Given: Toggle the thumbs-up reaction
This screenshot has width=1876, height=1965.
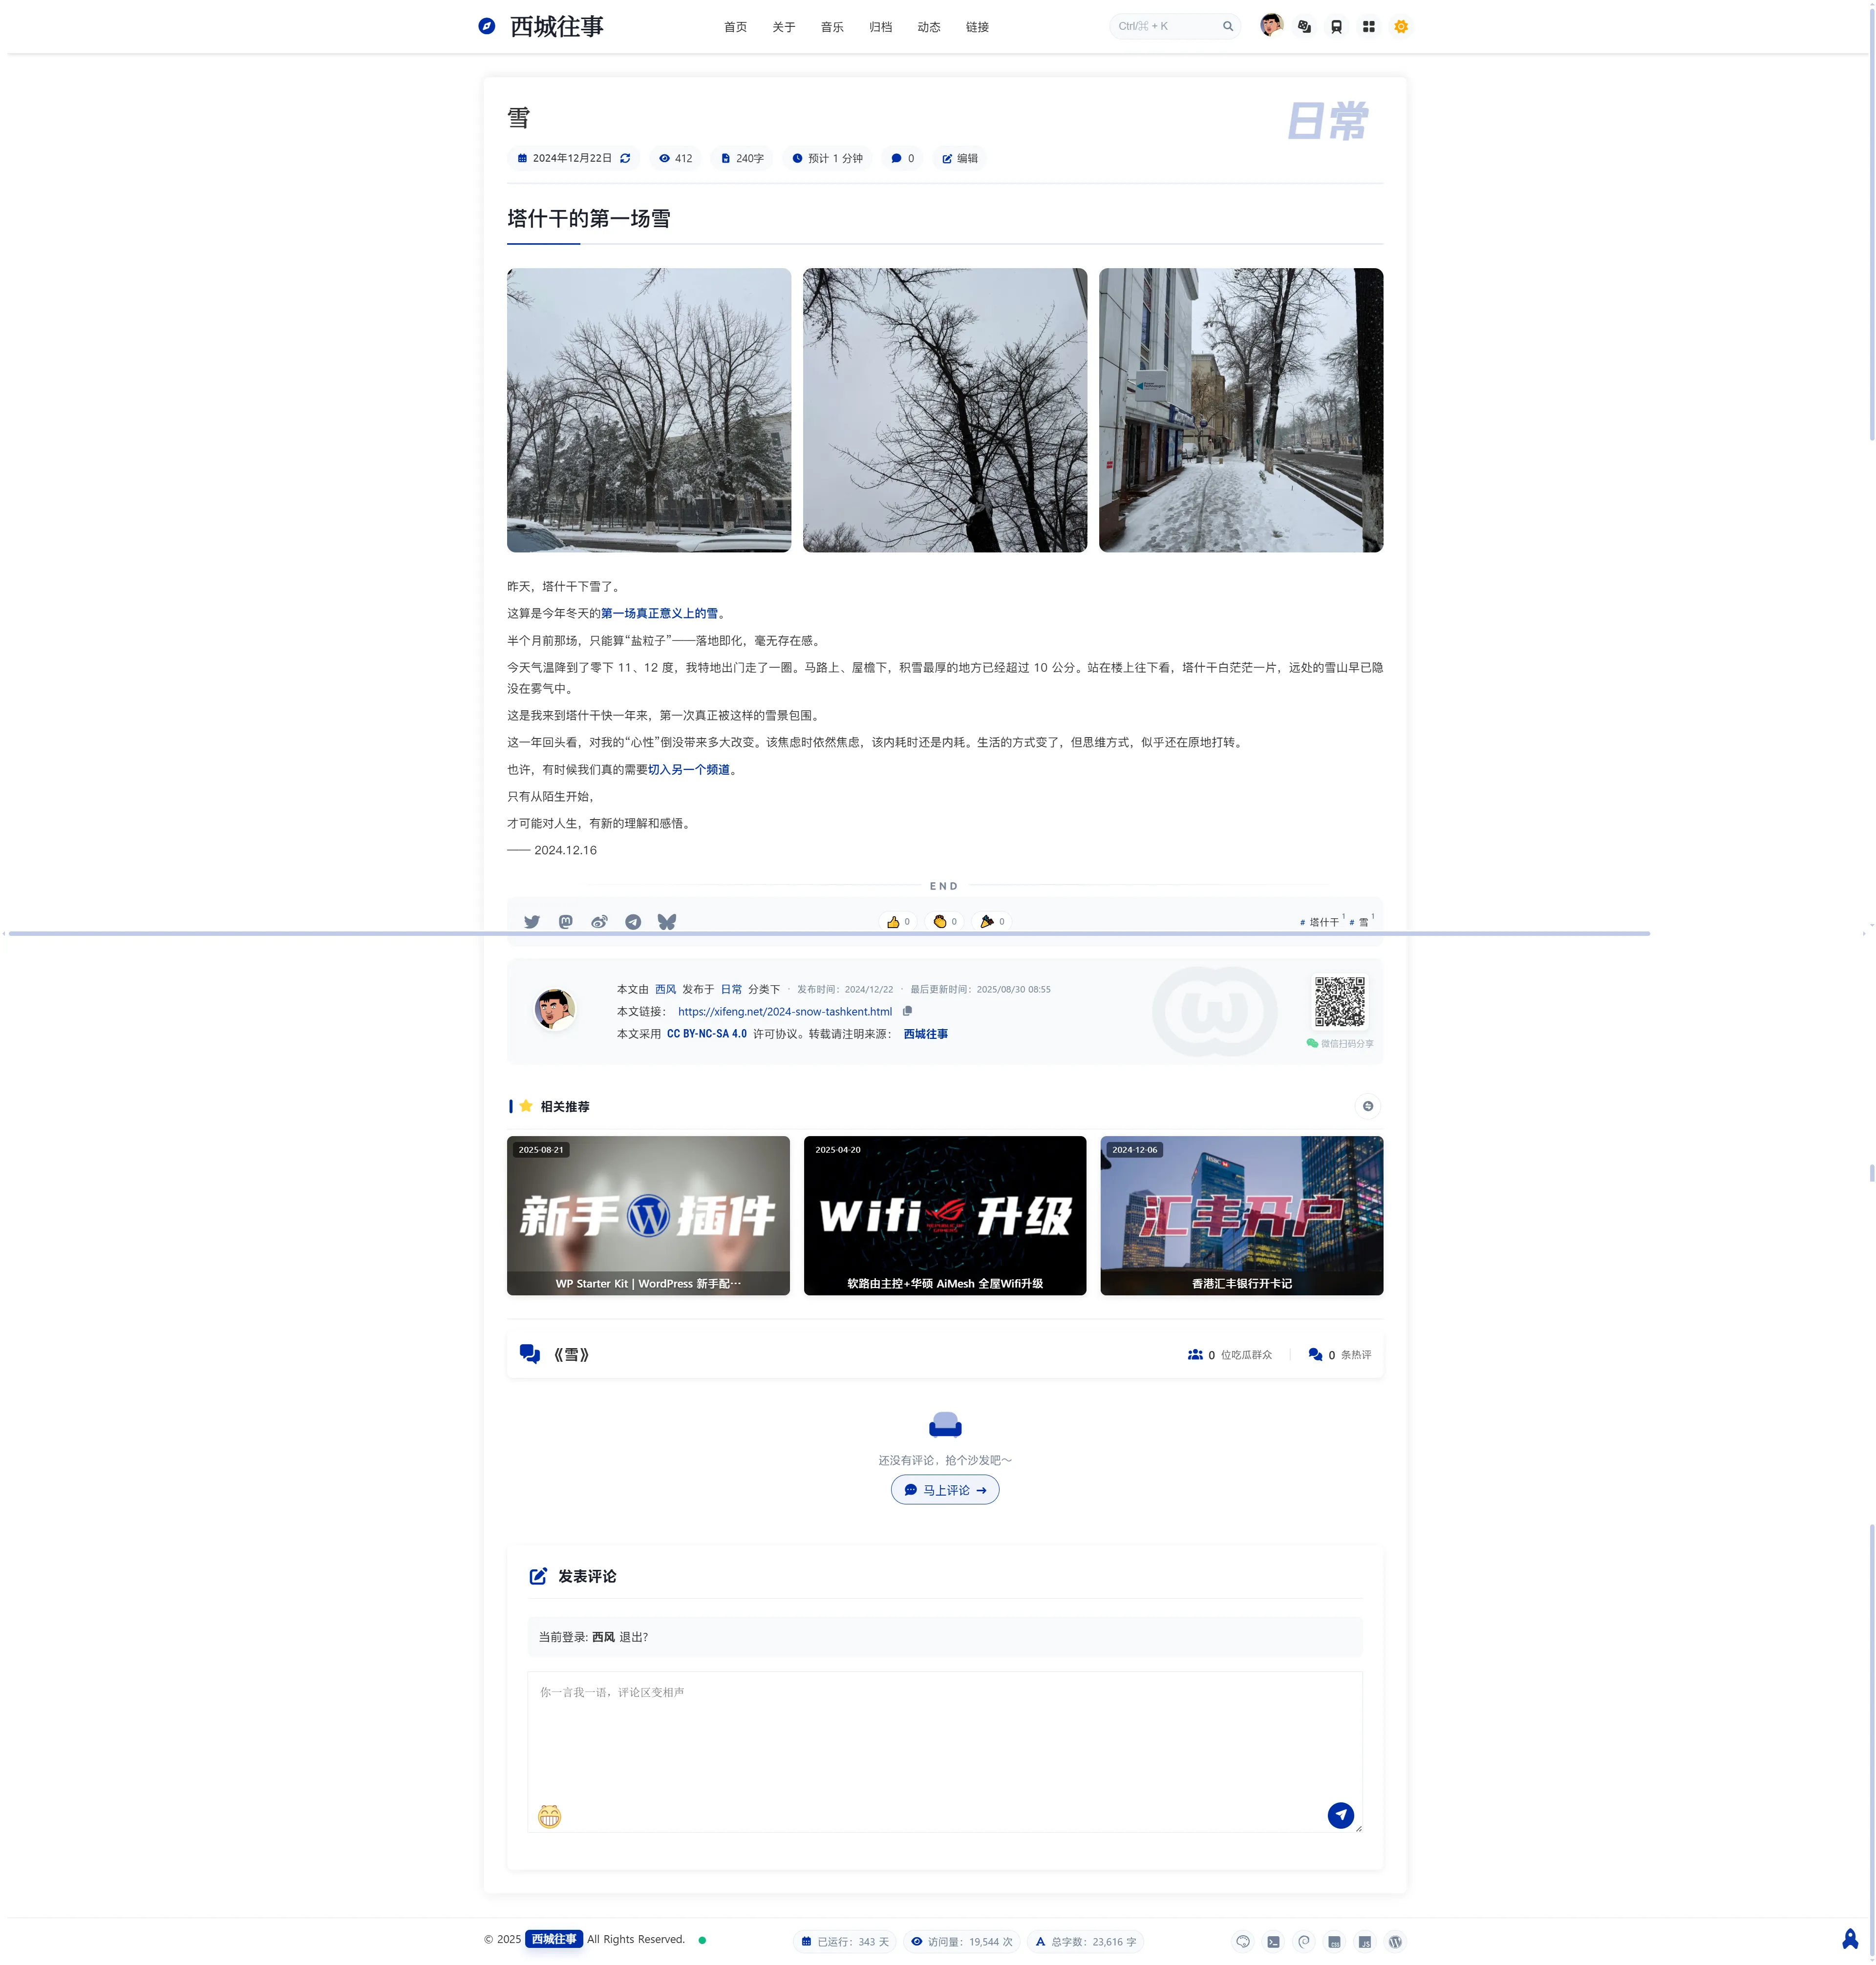Looking at the screenshot, I should [897, 922].
